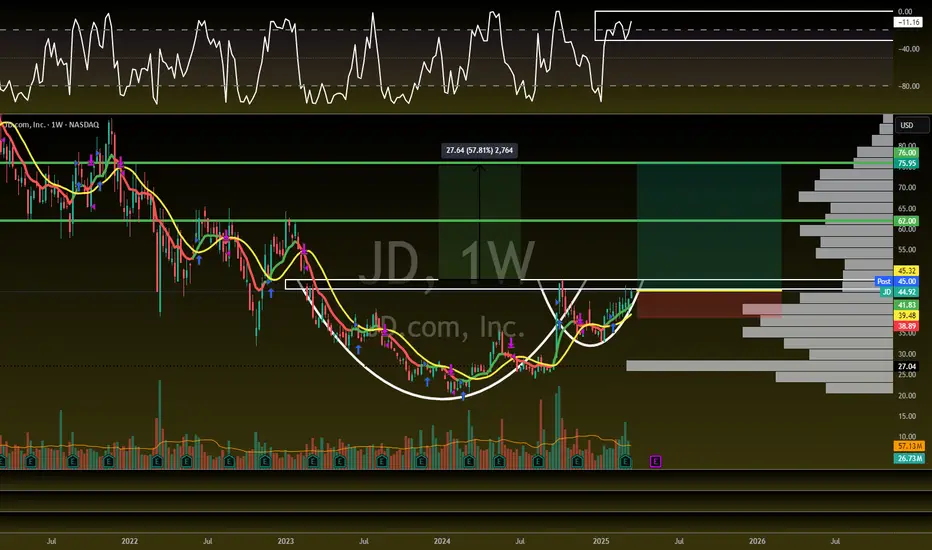
Task: Click the teal 26.73M volume label
Action: pos(909,458)
